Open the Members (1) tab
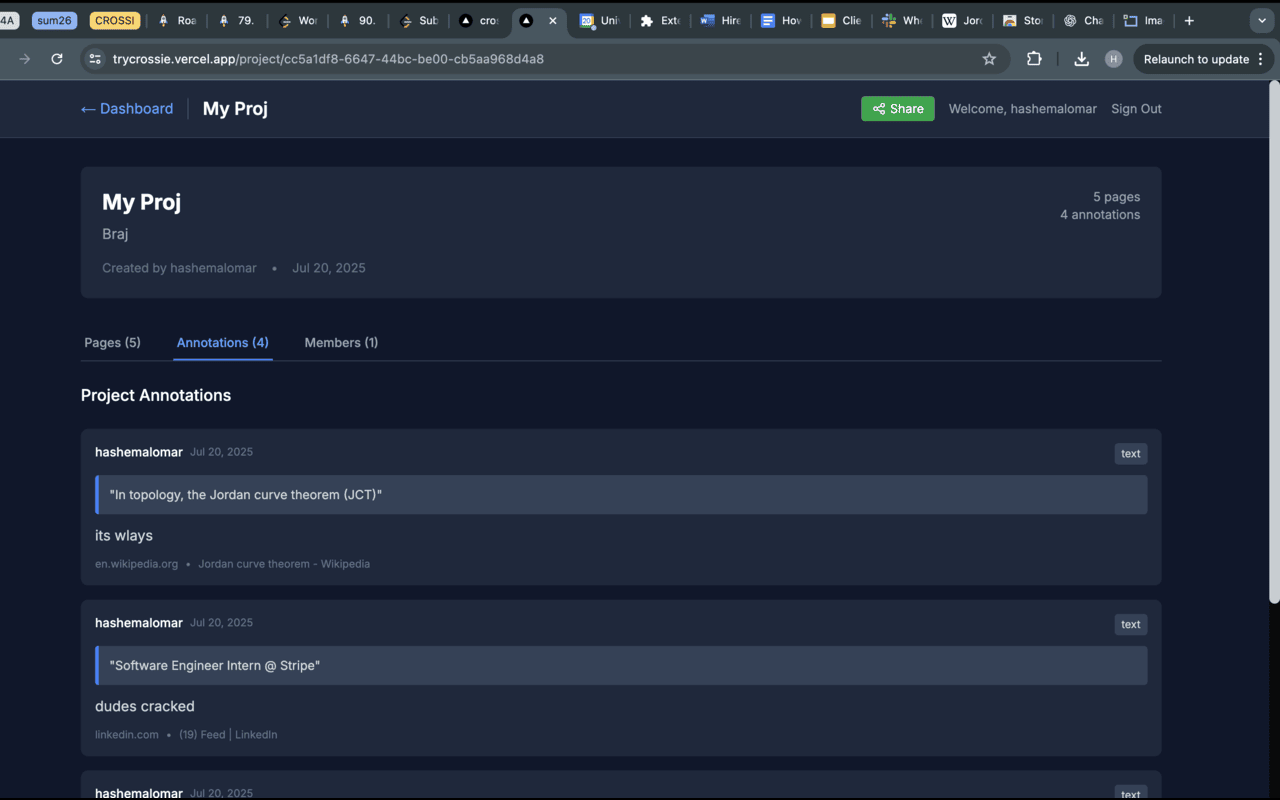Image resolution: width=1280 pixels, height=800 pixels. pos(341,343)
